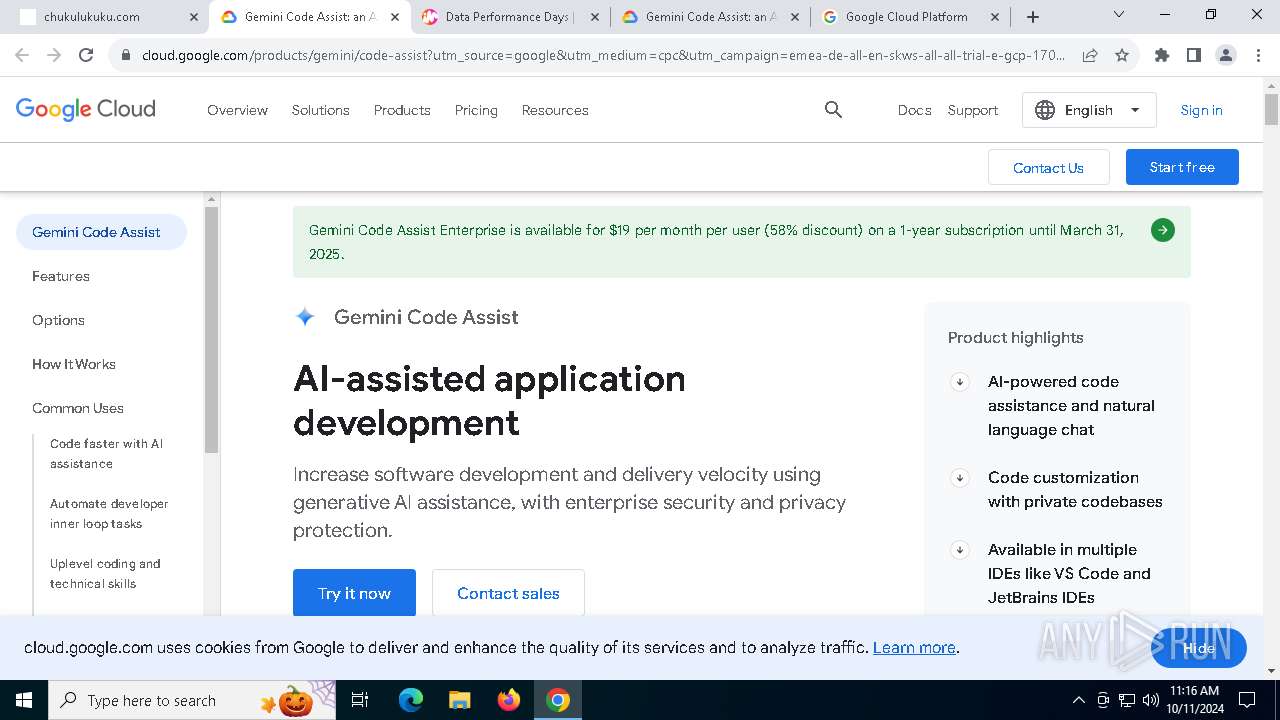Open the Chrome profile avatar icon
The width and height of the screenshot is (1280, 720).
pos(1226,56)
